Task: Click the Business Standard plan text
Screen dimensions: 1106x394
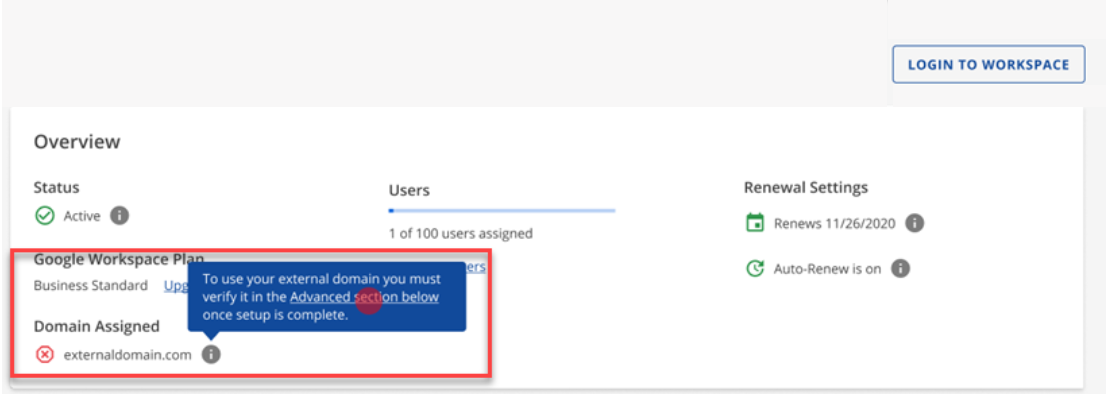Action: (91, 285)
